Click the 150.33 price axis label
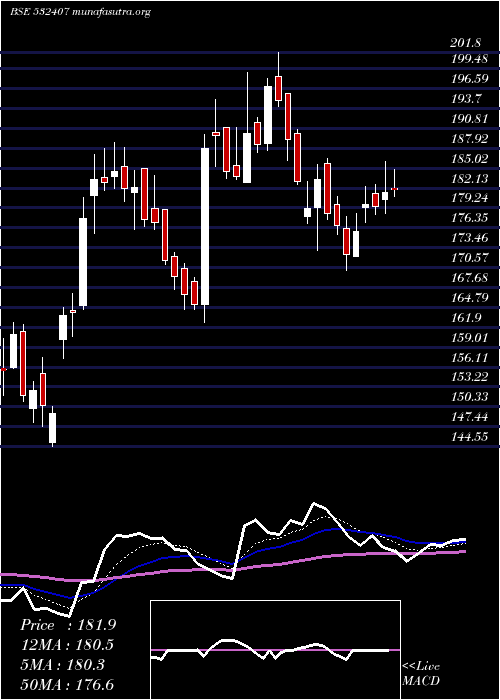 tap(468, 397)
